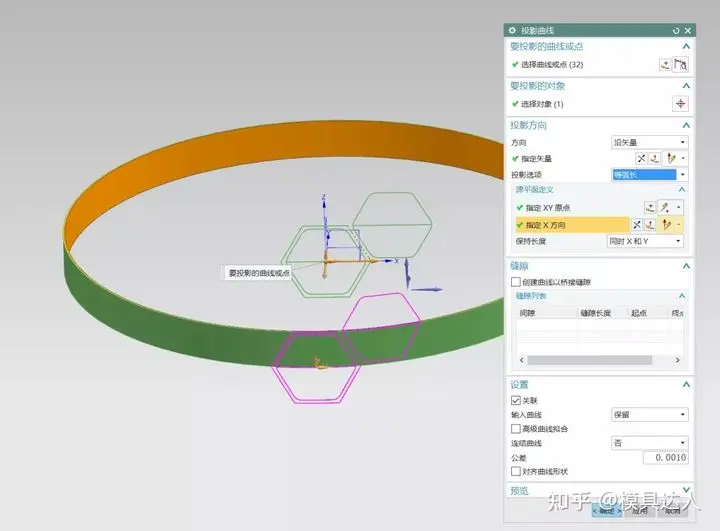Click the 应用 button
The image size is (720, 531).
click(x=640, y=510)
